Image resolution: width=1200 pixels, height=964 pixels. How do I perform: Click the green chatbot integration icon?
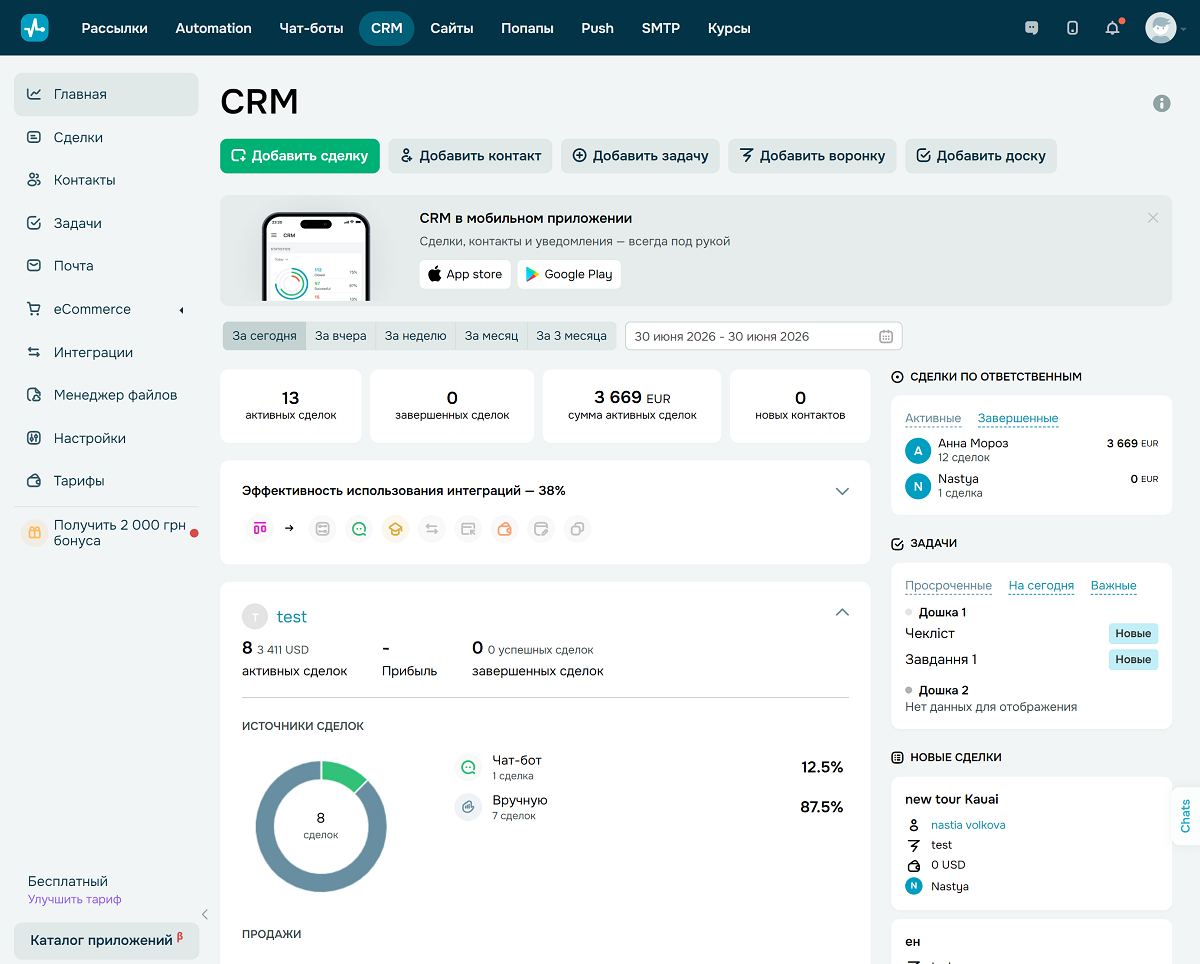tap(358, 529)
